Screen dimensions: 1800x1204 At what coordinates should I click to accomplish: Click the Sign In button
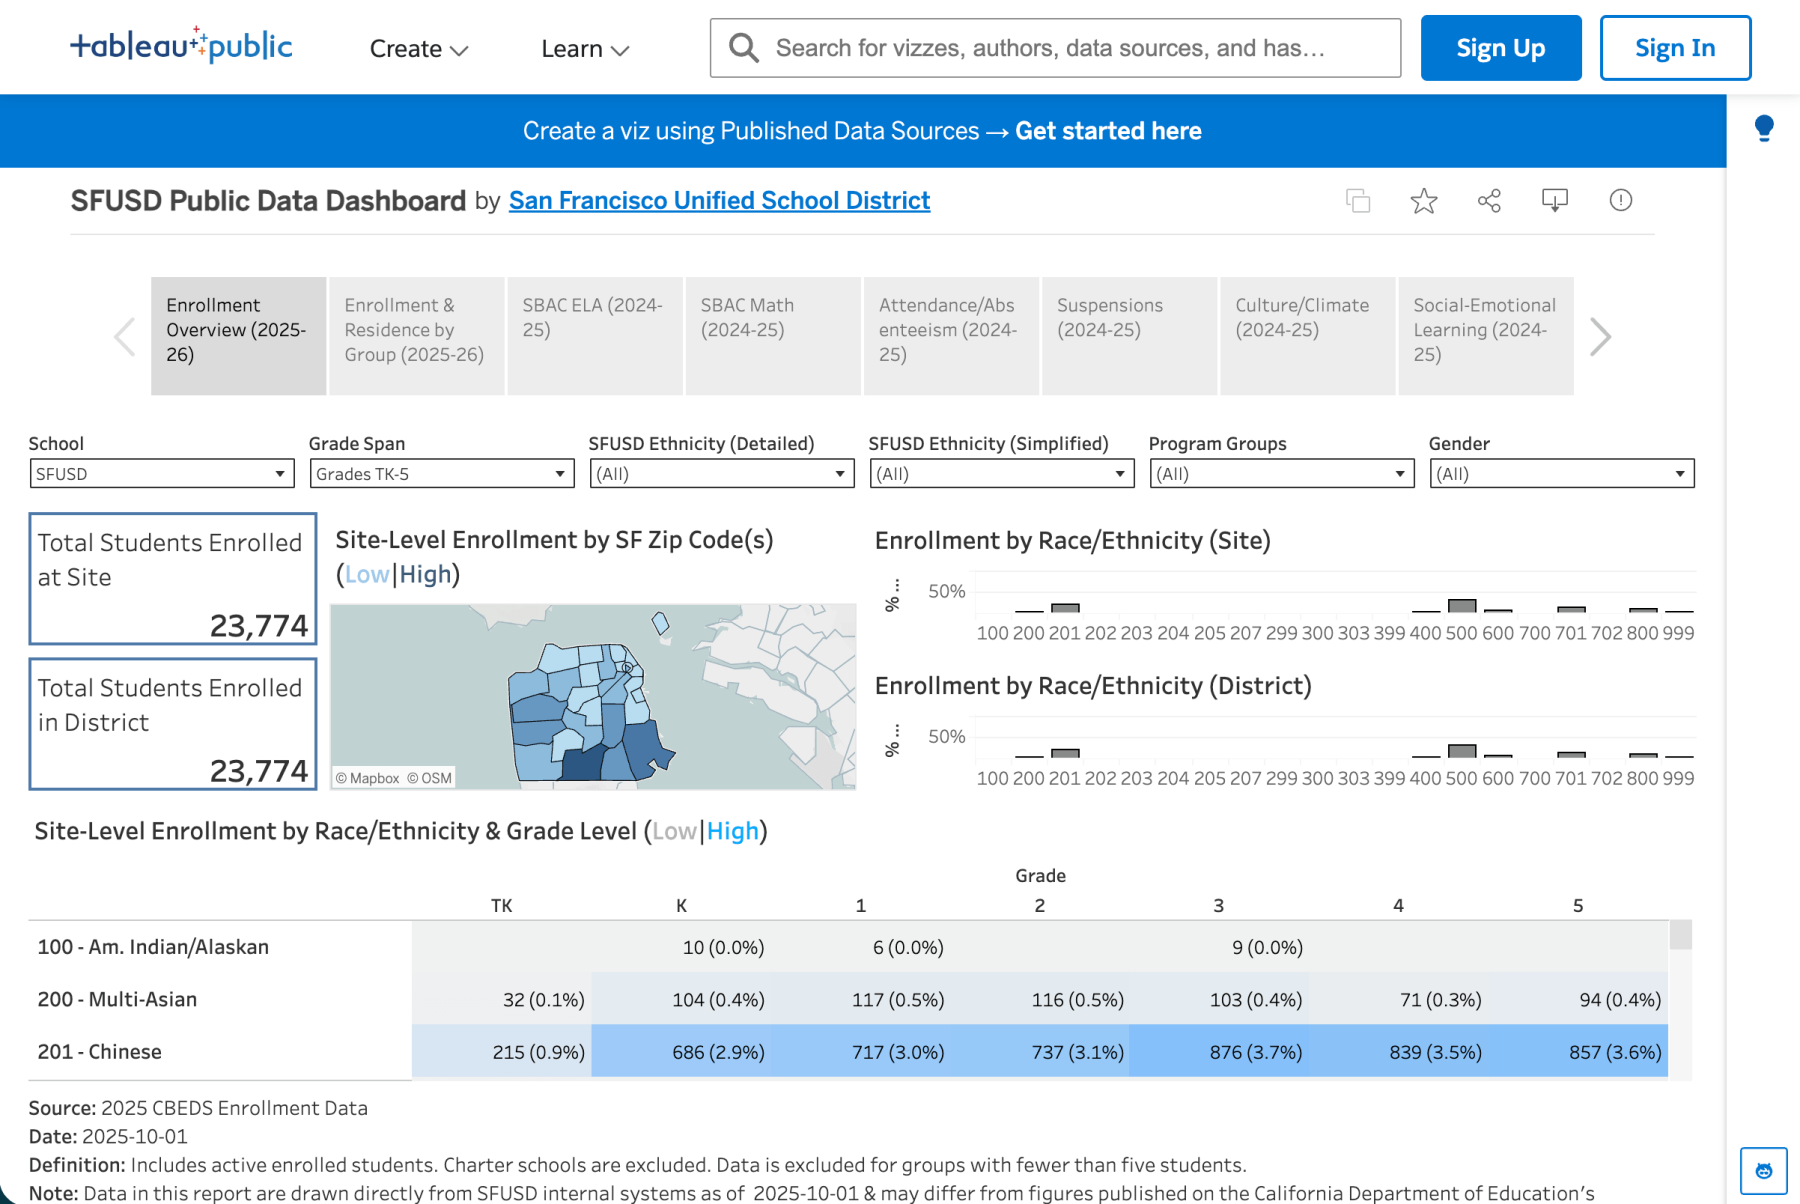(1675, 48)
